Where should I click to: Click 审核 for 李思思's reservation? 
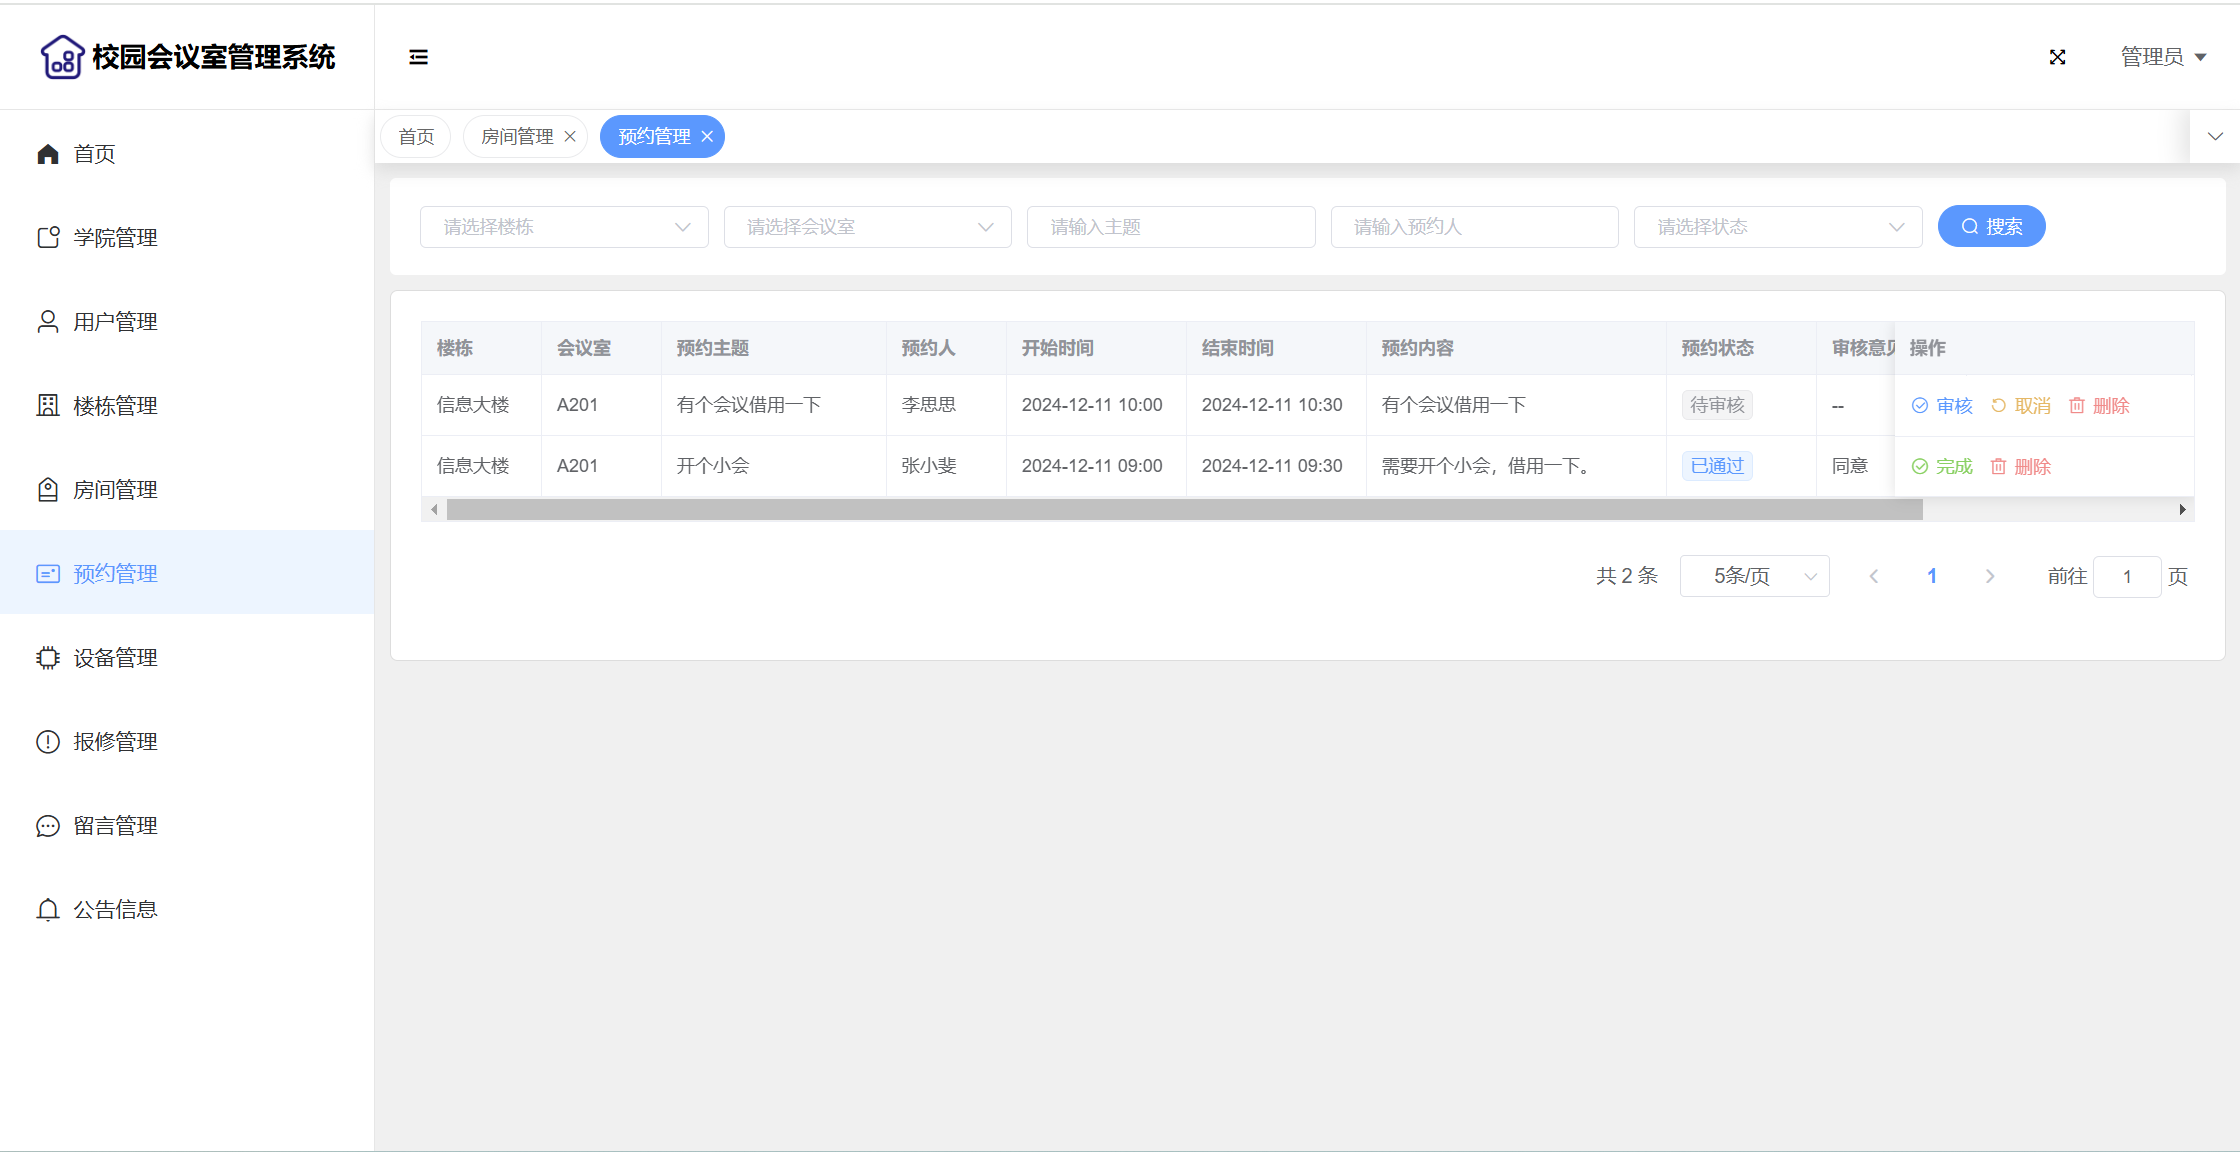pos(1942,406)
